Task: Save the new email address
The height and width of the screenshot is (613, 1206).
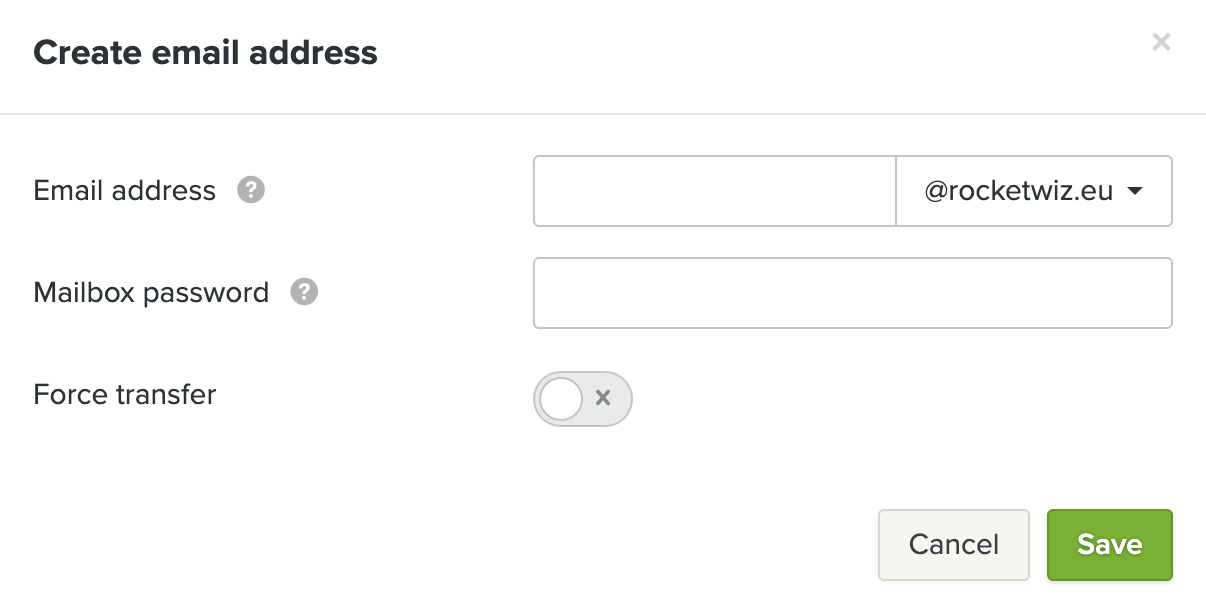Action: tap(1109, 545)
